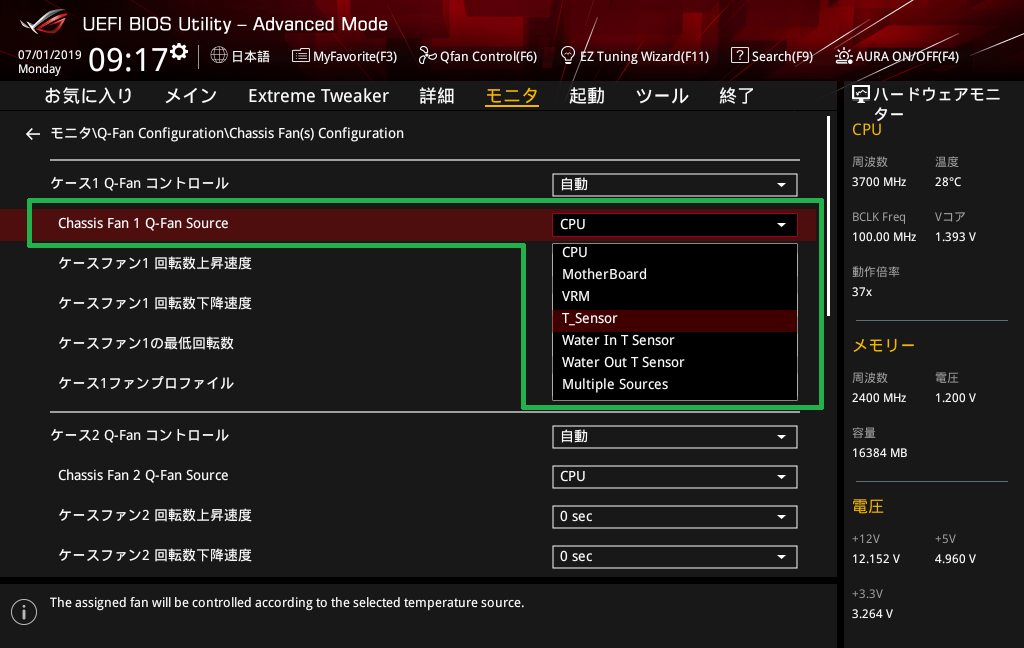This screenshot has width=1024, height=648.
Task: Click the settings list scrollbar
Action: pos(828,216)
